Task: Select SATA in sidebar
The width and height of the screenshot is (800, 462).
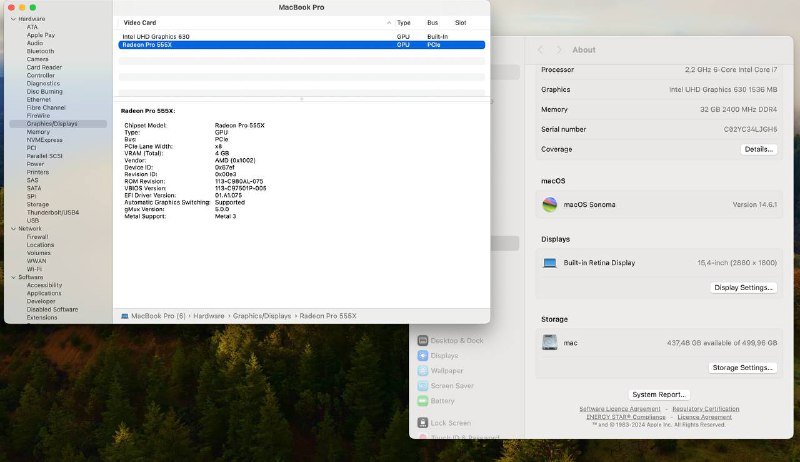Action: (x=34, y=189)
